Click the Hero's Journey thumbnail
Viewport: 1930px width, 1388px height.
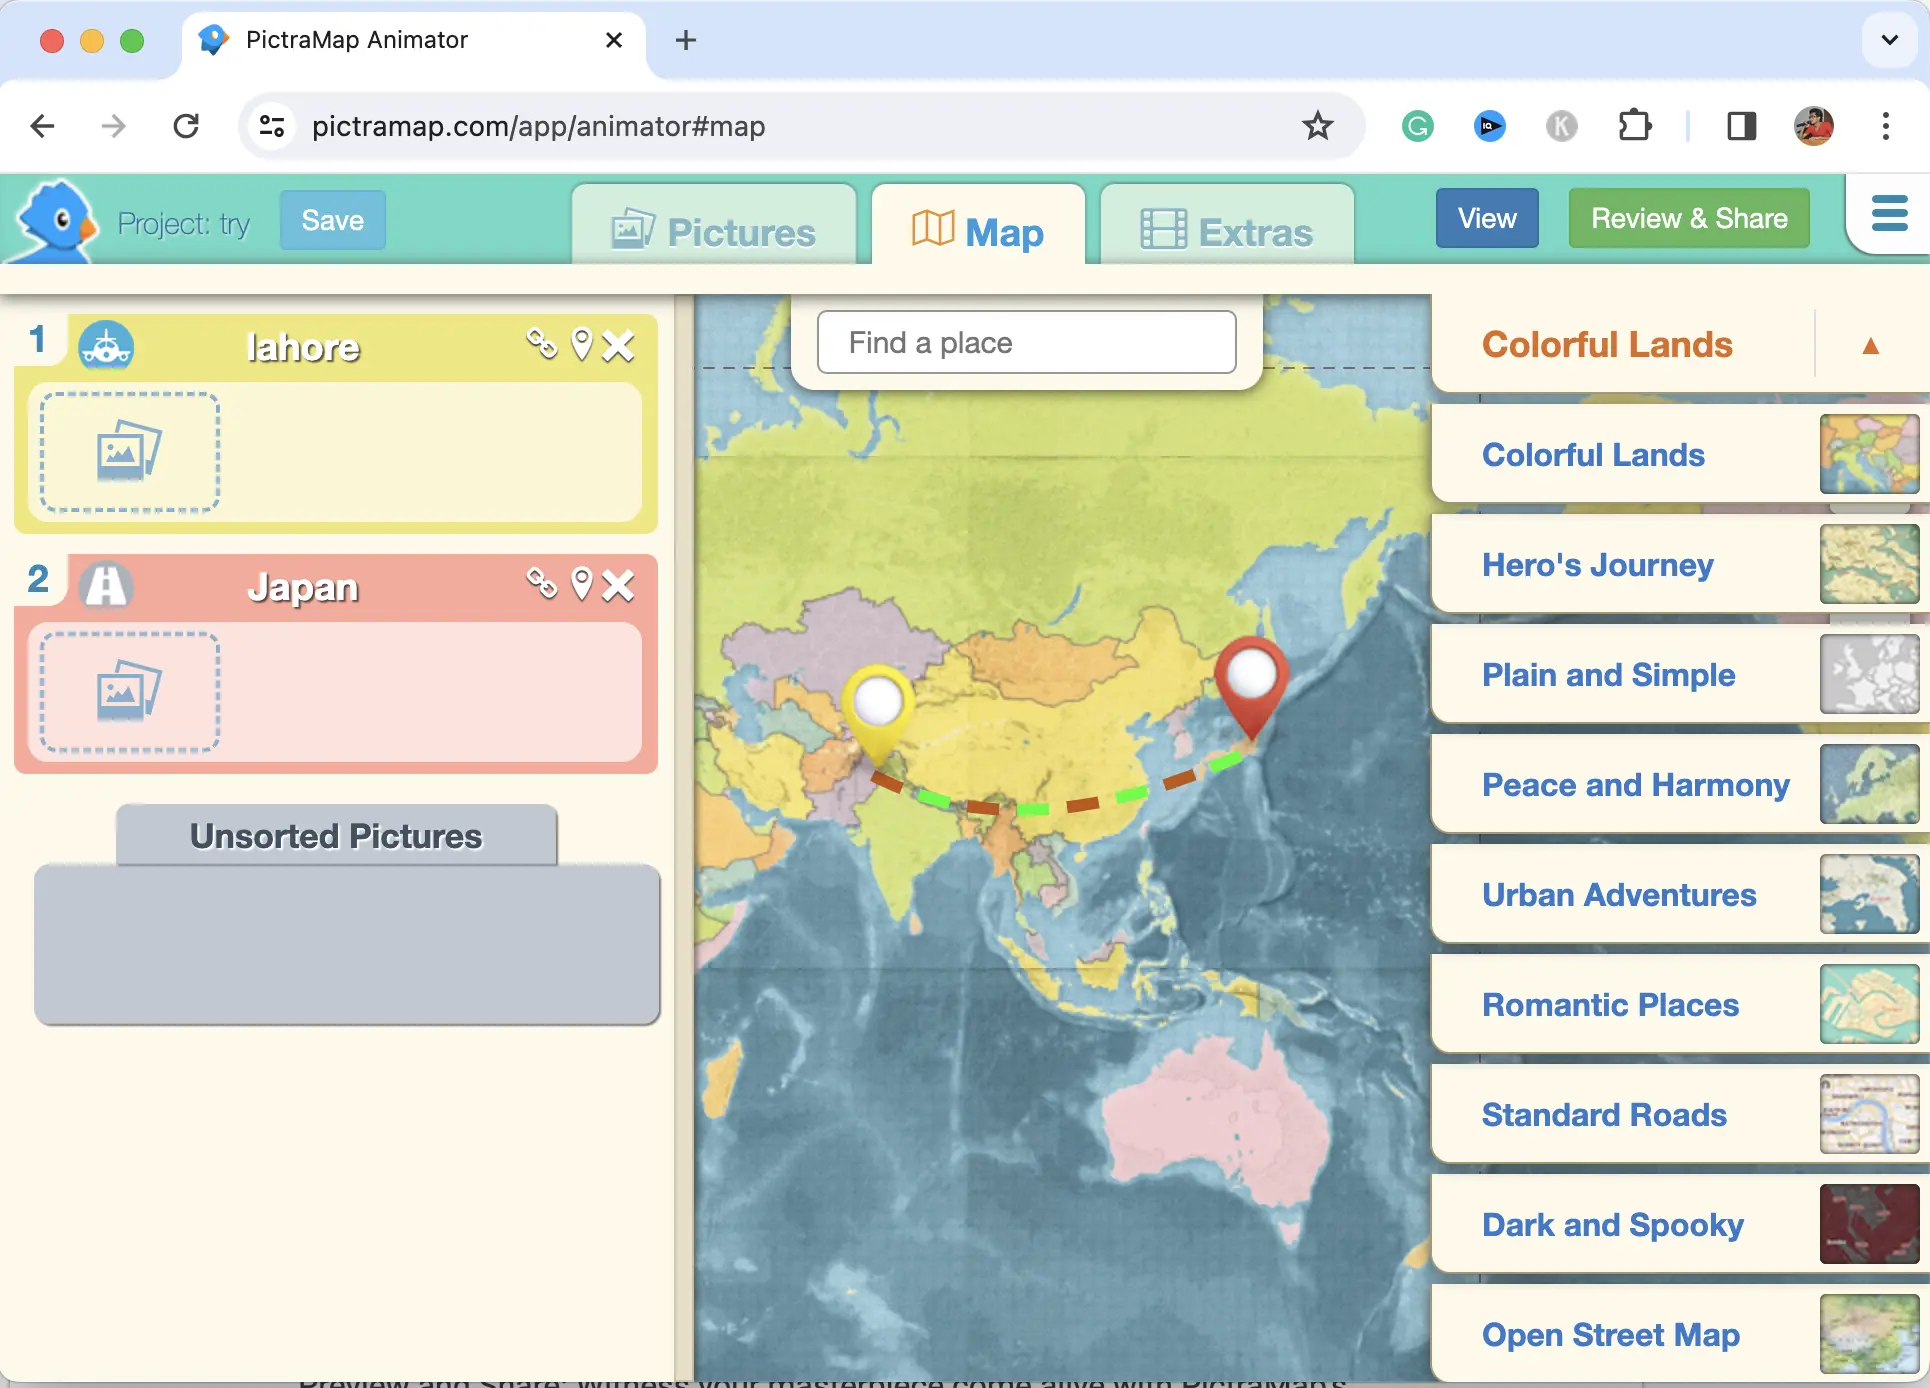1870,564
